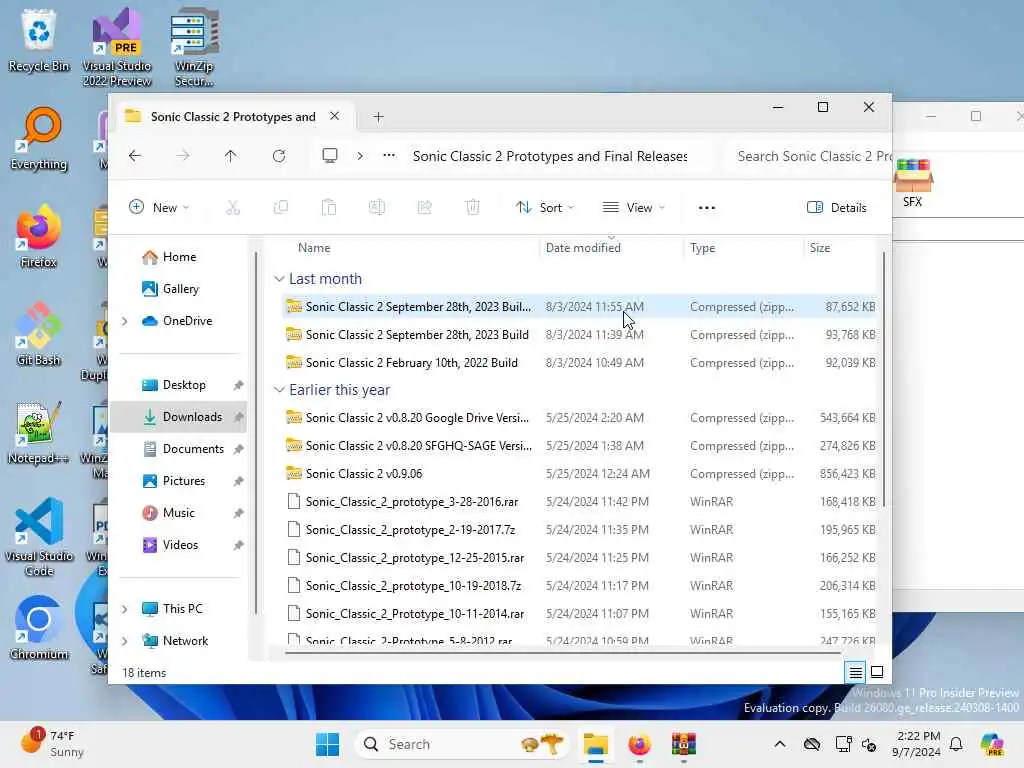Select Sonic_Classic_2_prototype_2-19-2017.7z file

click(579, 530)
